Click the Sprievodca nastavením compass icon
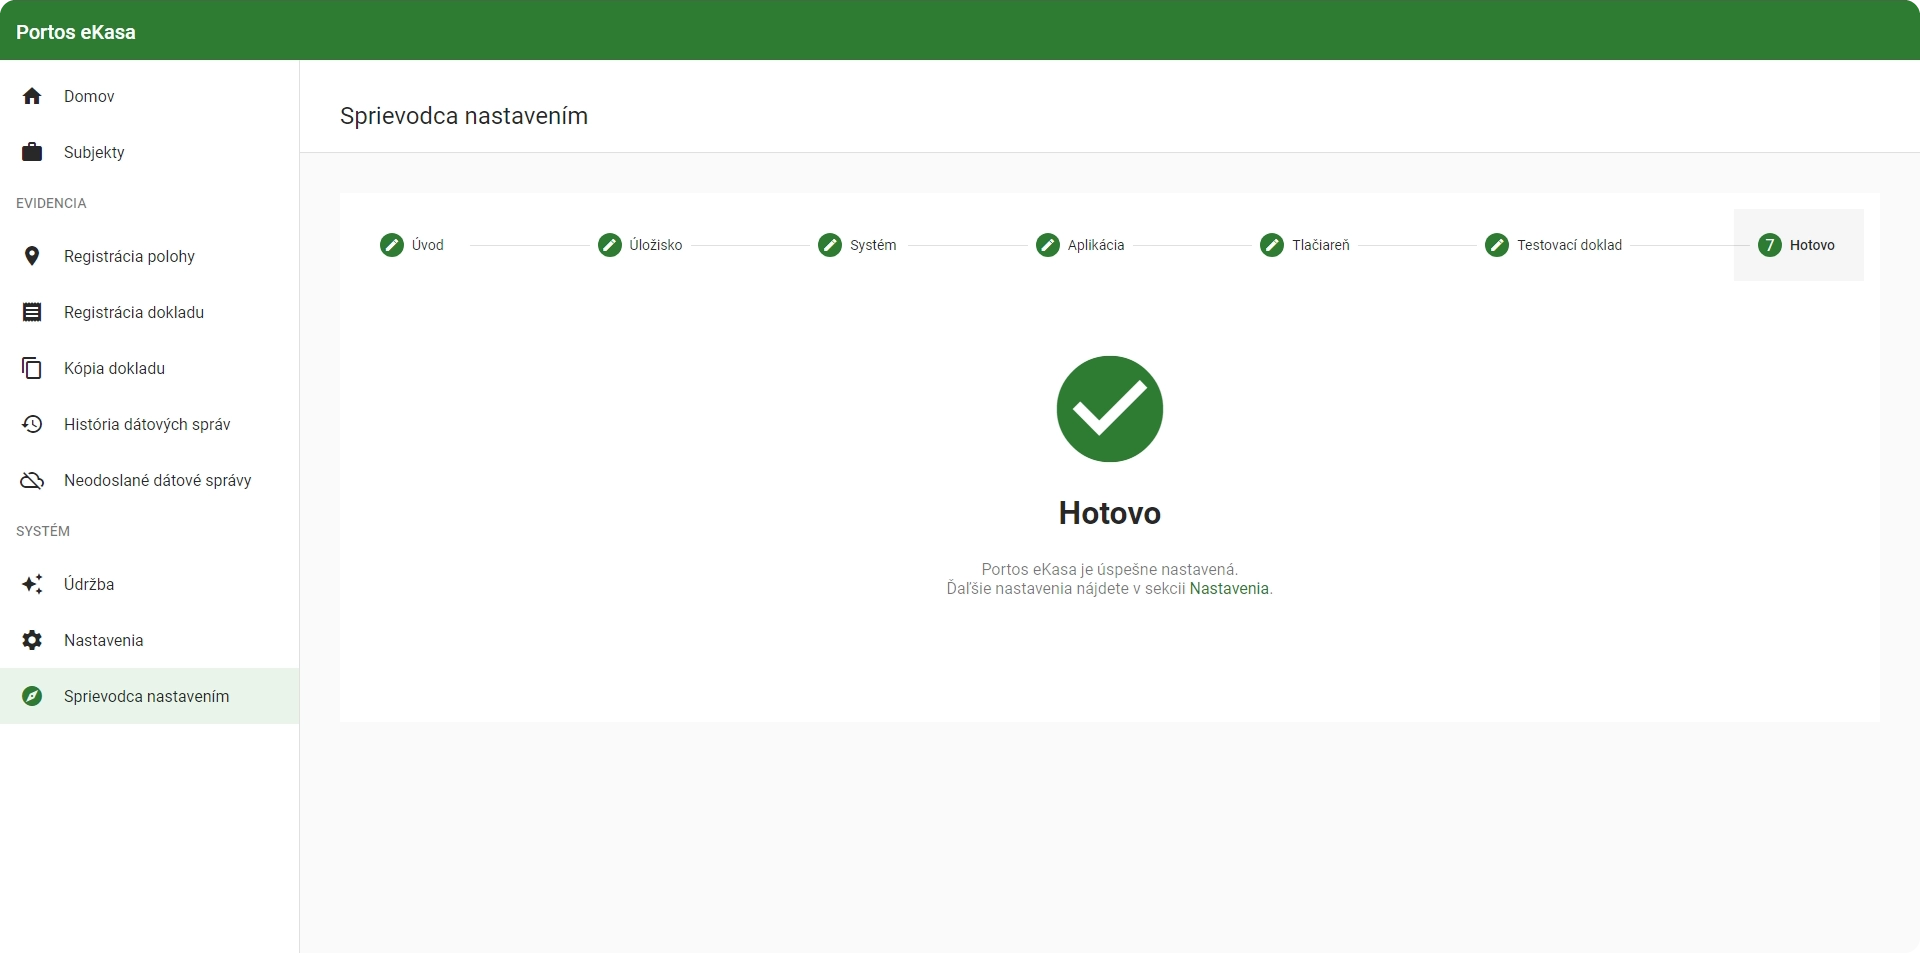Viewport: 1920px width, 953px height. pyautogui.click(x=32, y=696)
